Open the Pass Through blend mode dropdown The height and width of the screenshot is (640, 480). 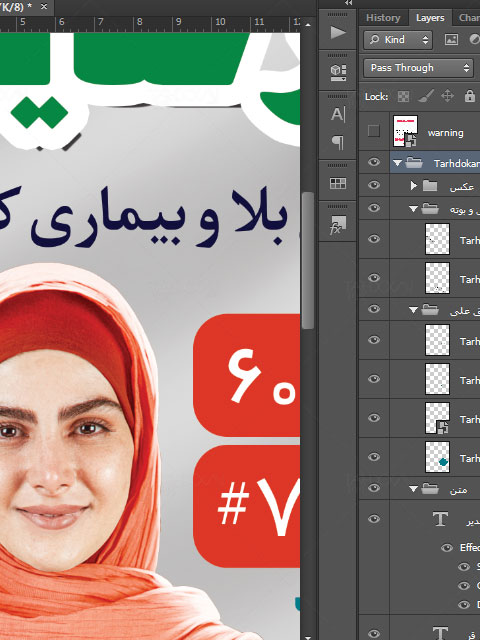[418, 68]
